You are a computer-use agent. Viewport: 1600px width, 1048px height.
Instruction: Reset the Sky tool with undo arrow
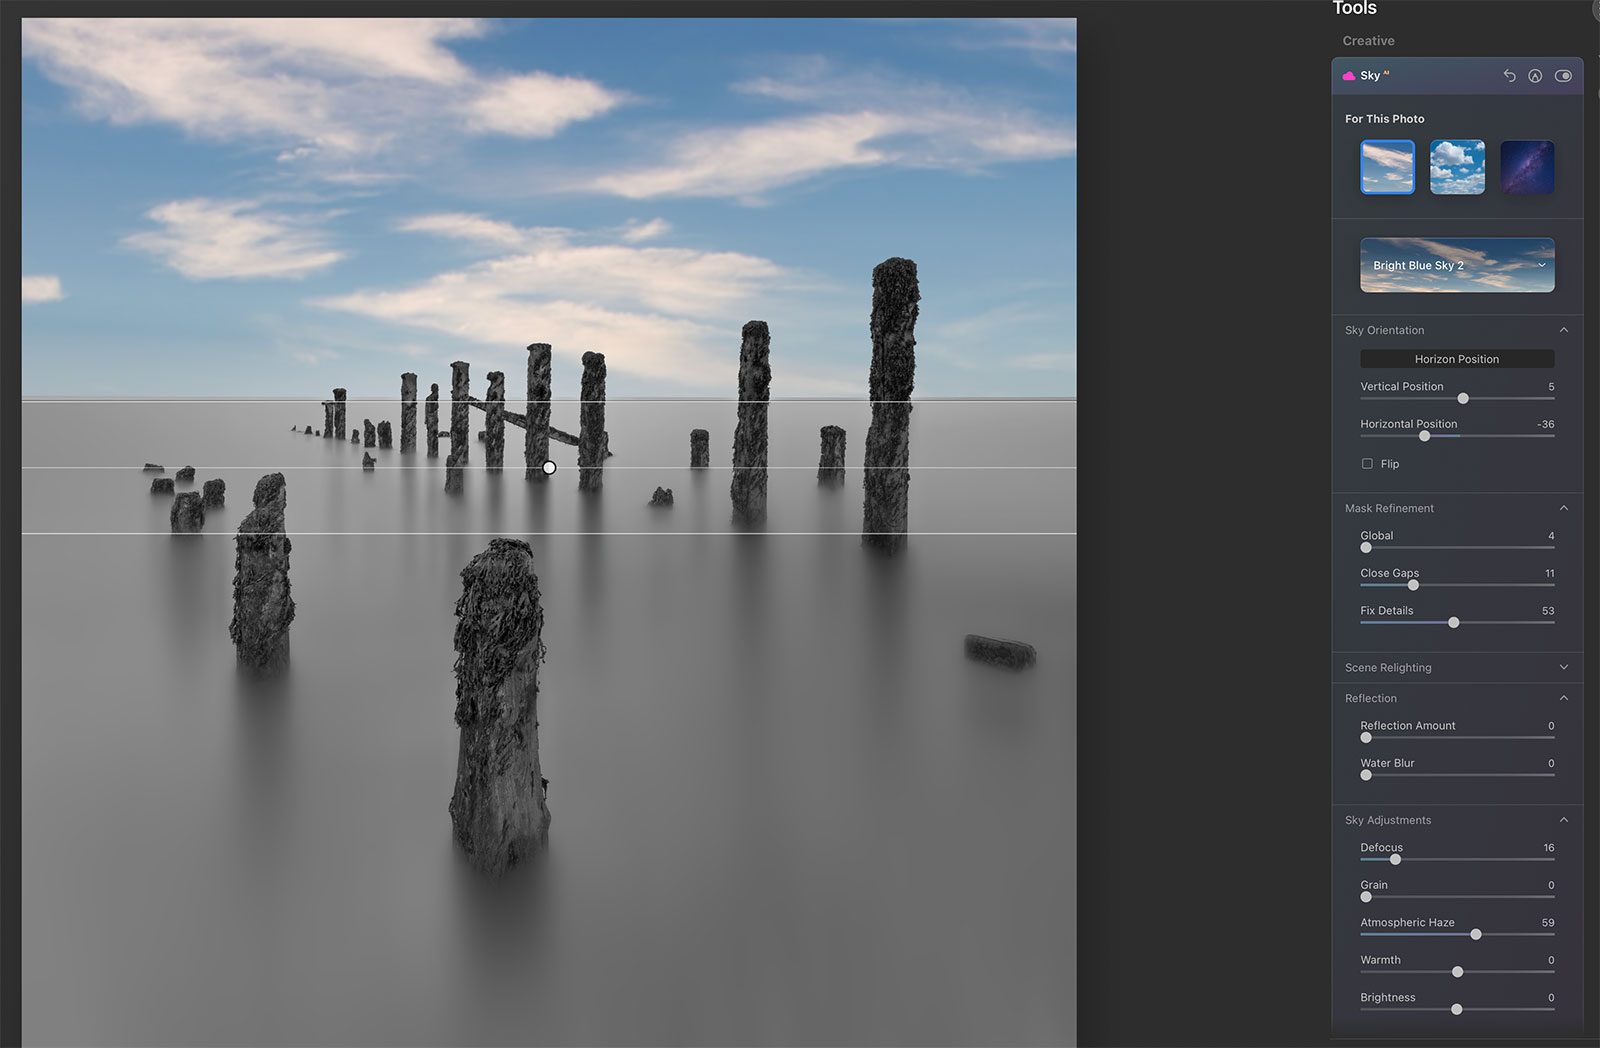click(x=1509, y=76)
